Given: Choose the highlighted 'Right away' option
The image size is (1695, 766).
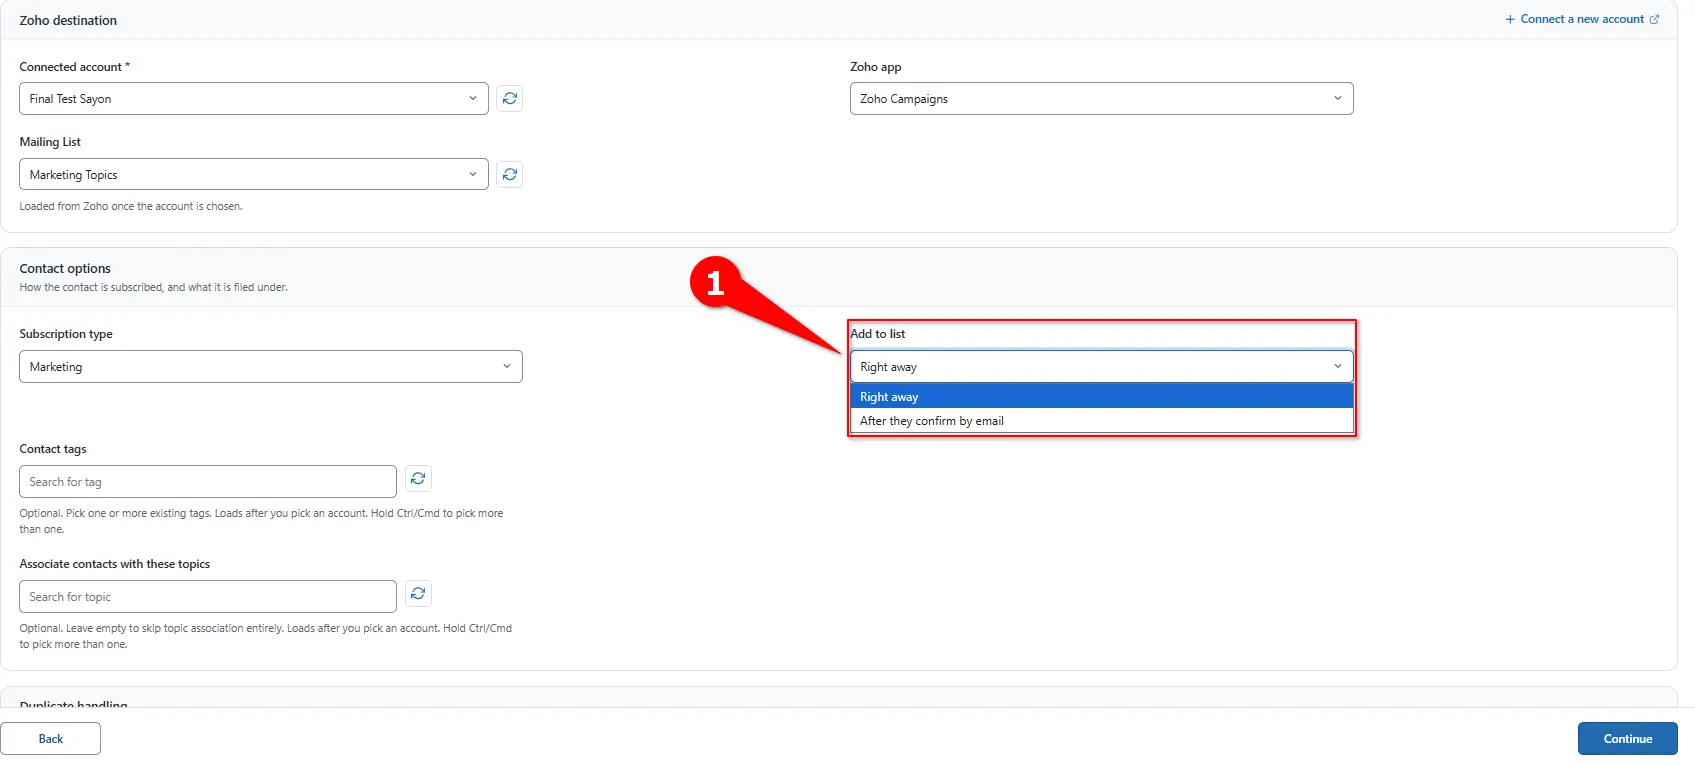Looking at the screenshot, I should click(x=1101, y=397).
